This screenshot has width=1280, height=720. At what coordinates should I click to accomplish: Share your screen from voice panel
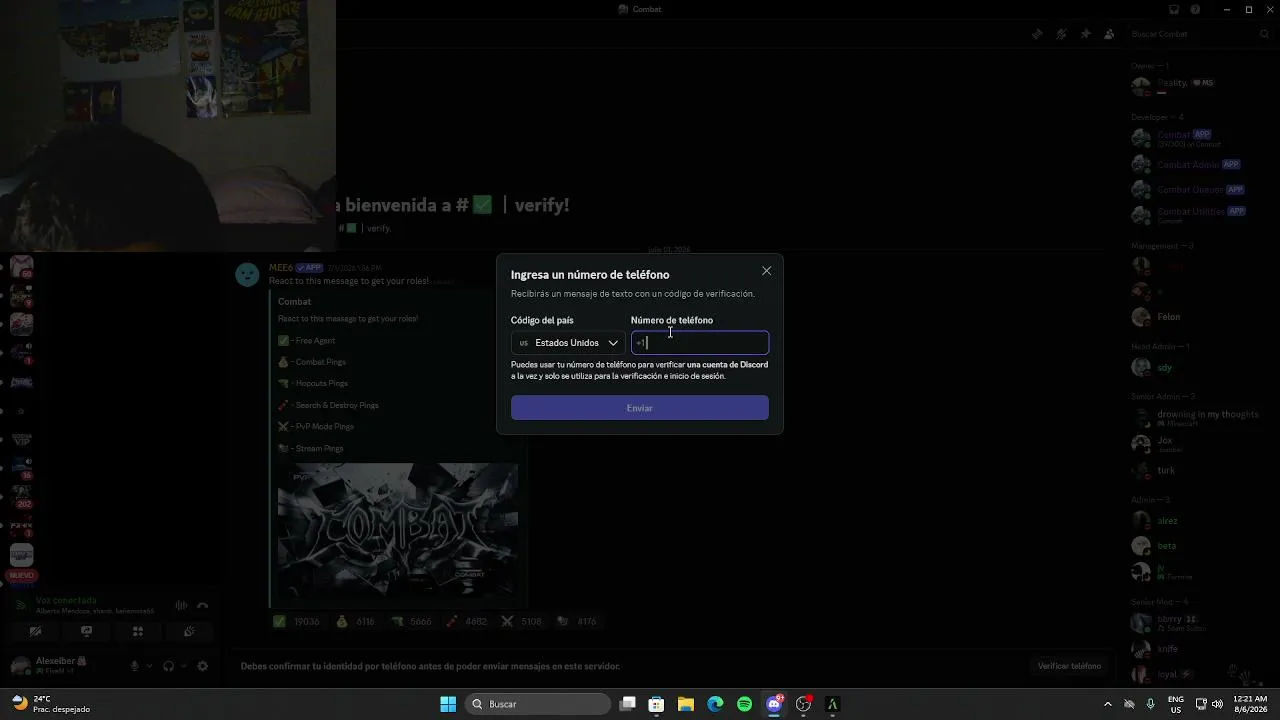(87, 632)
